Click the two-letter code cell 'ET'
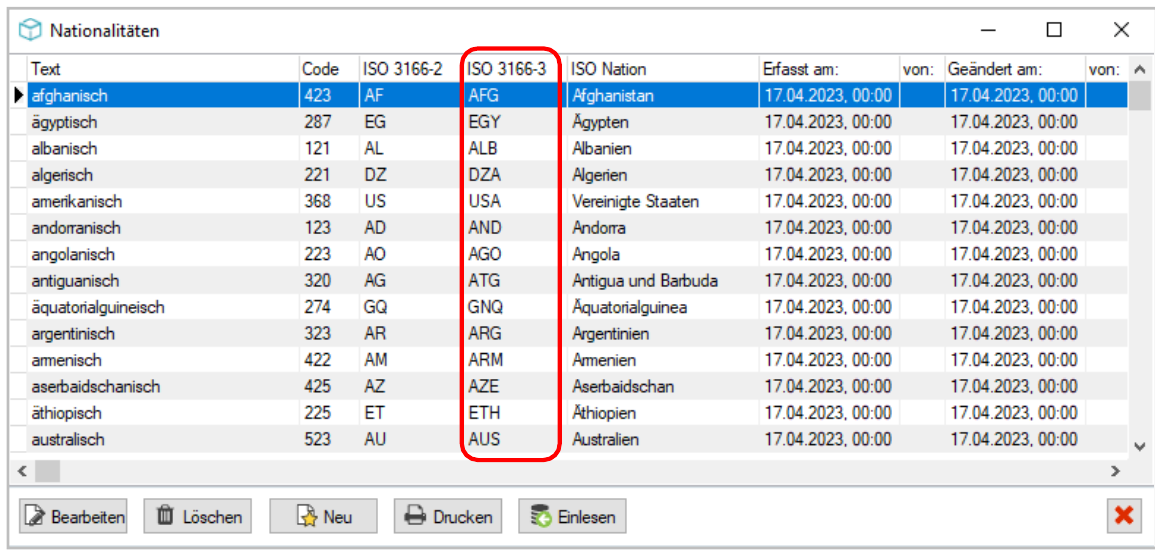Screen dimensions: 1155x552 point(410,413)
